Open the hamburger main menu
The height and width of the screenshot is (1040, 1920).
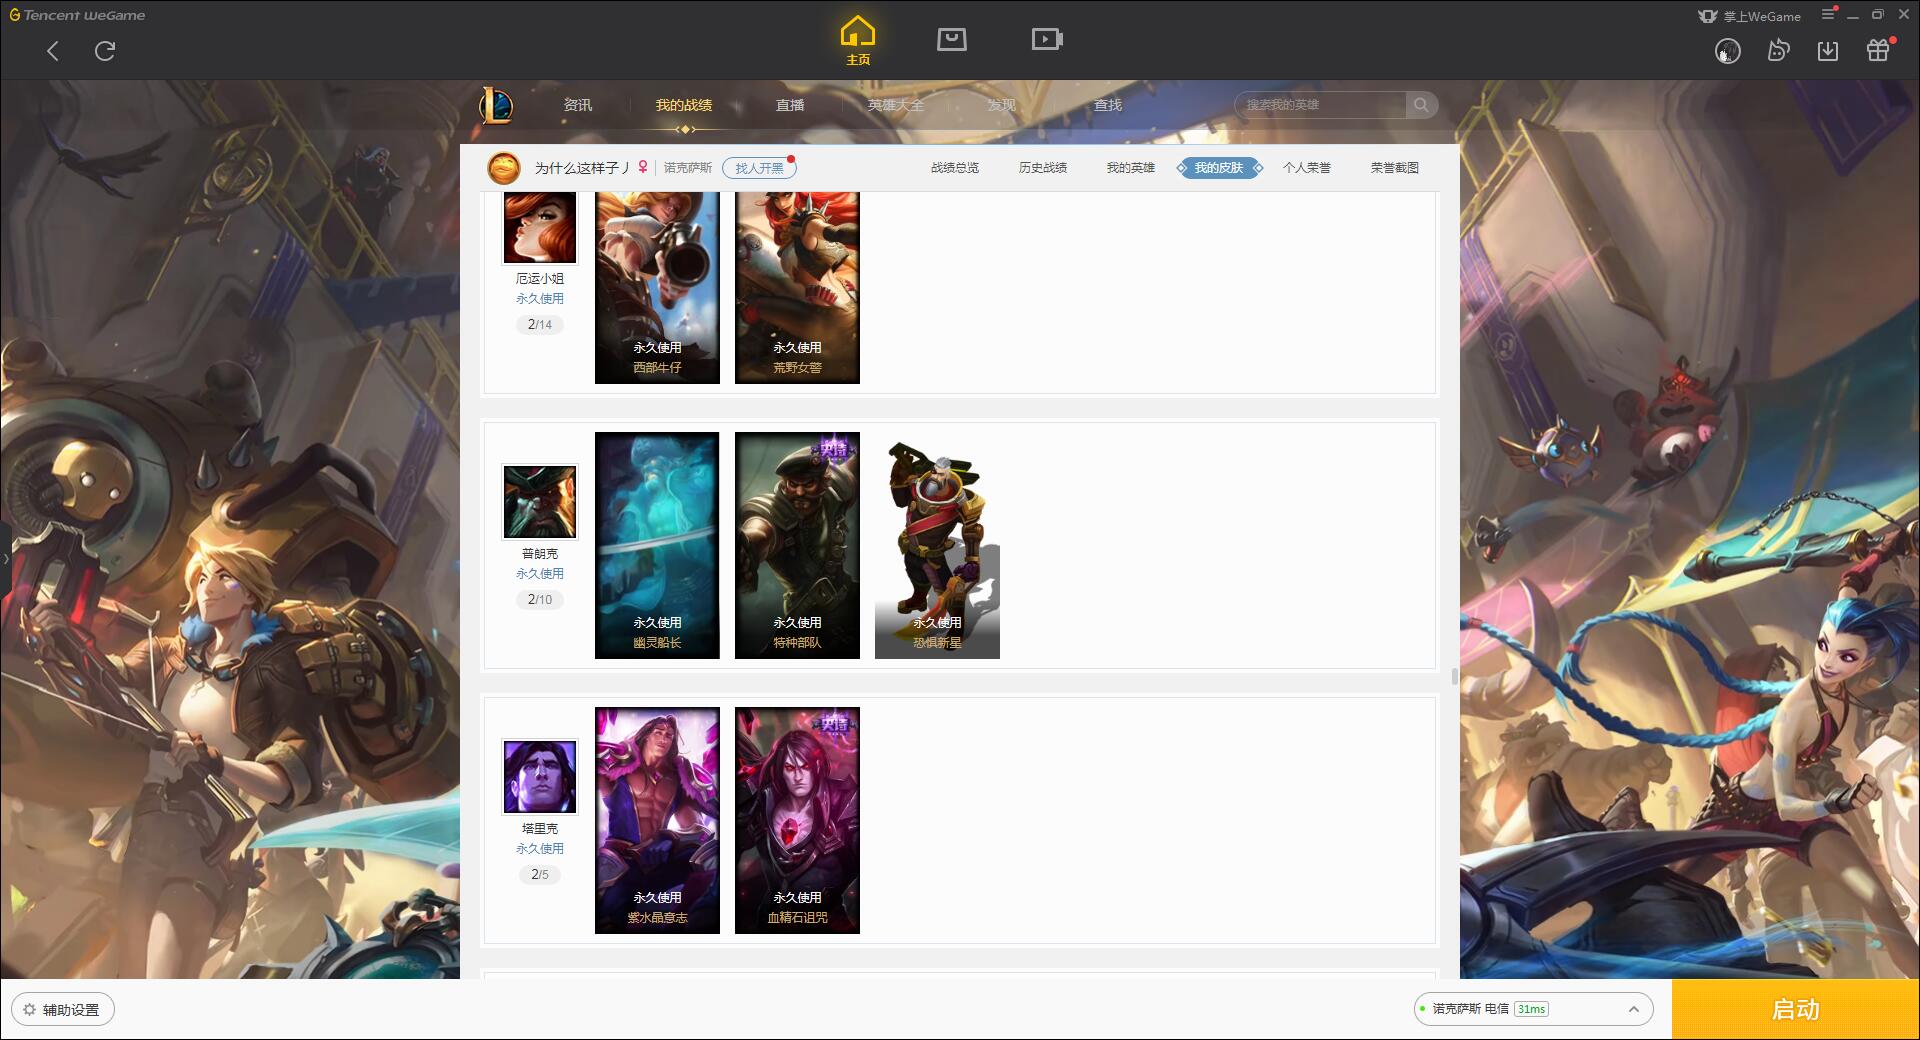coord(1828,15)
